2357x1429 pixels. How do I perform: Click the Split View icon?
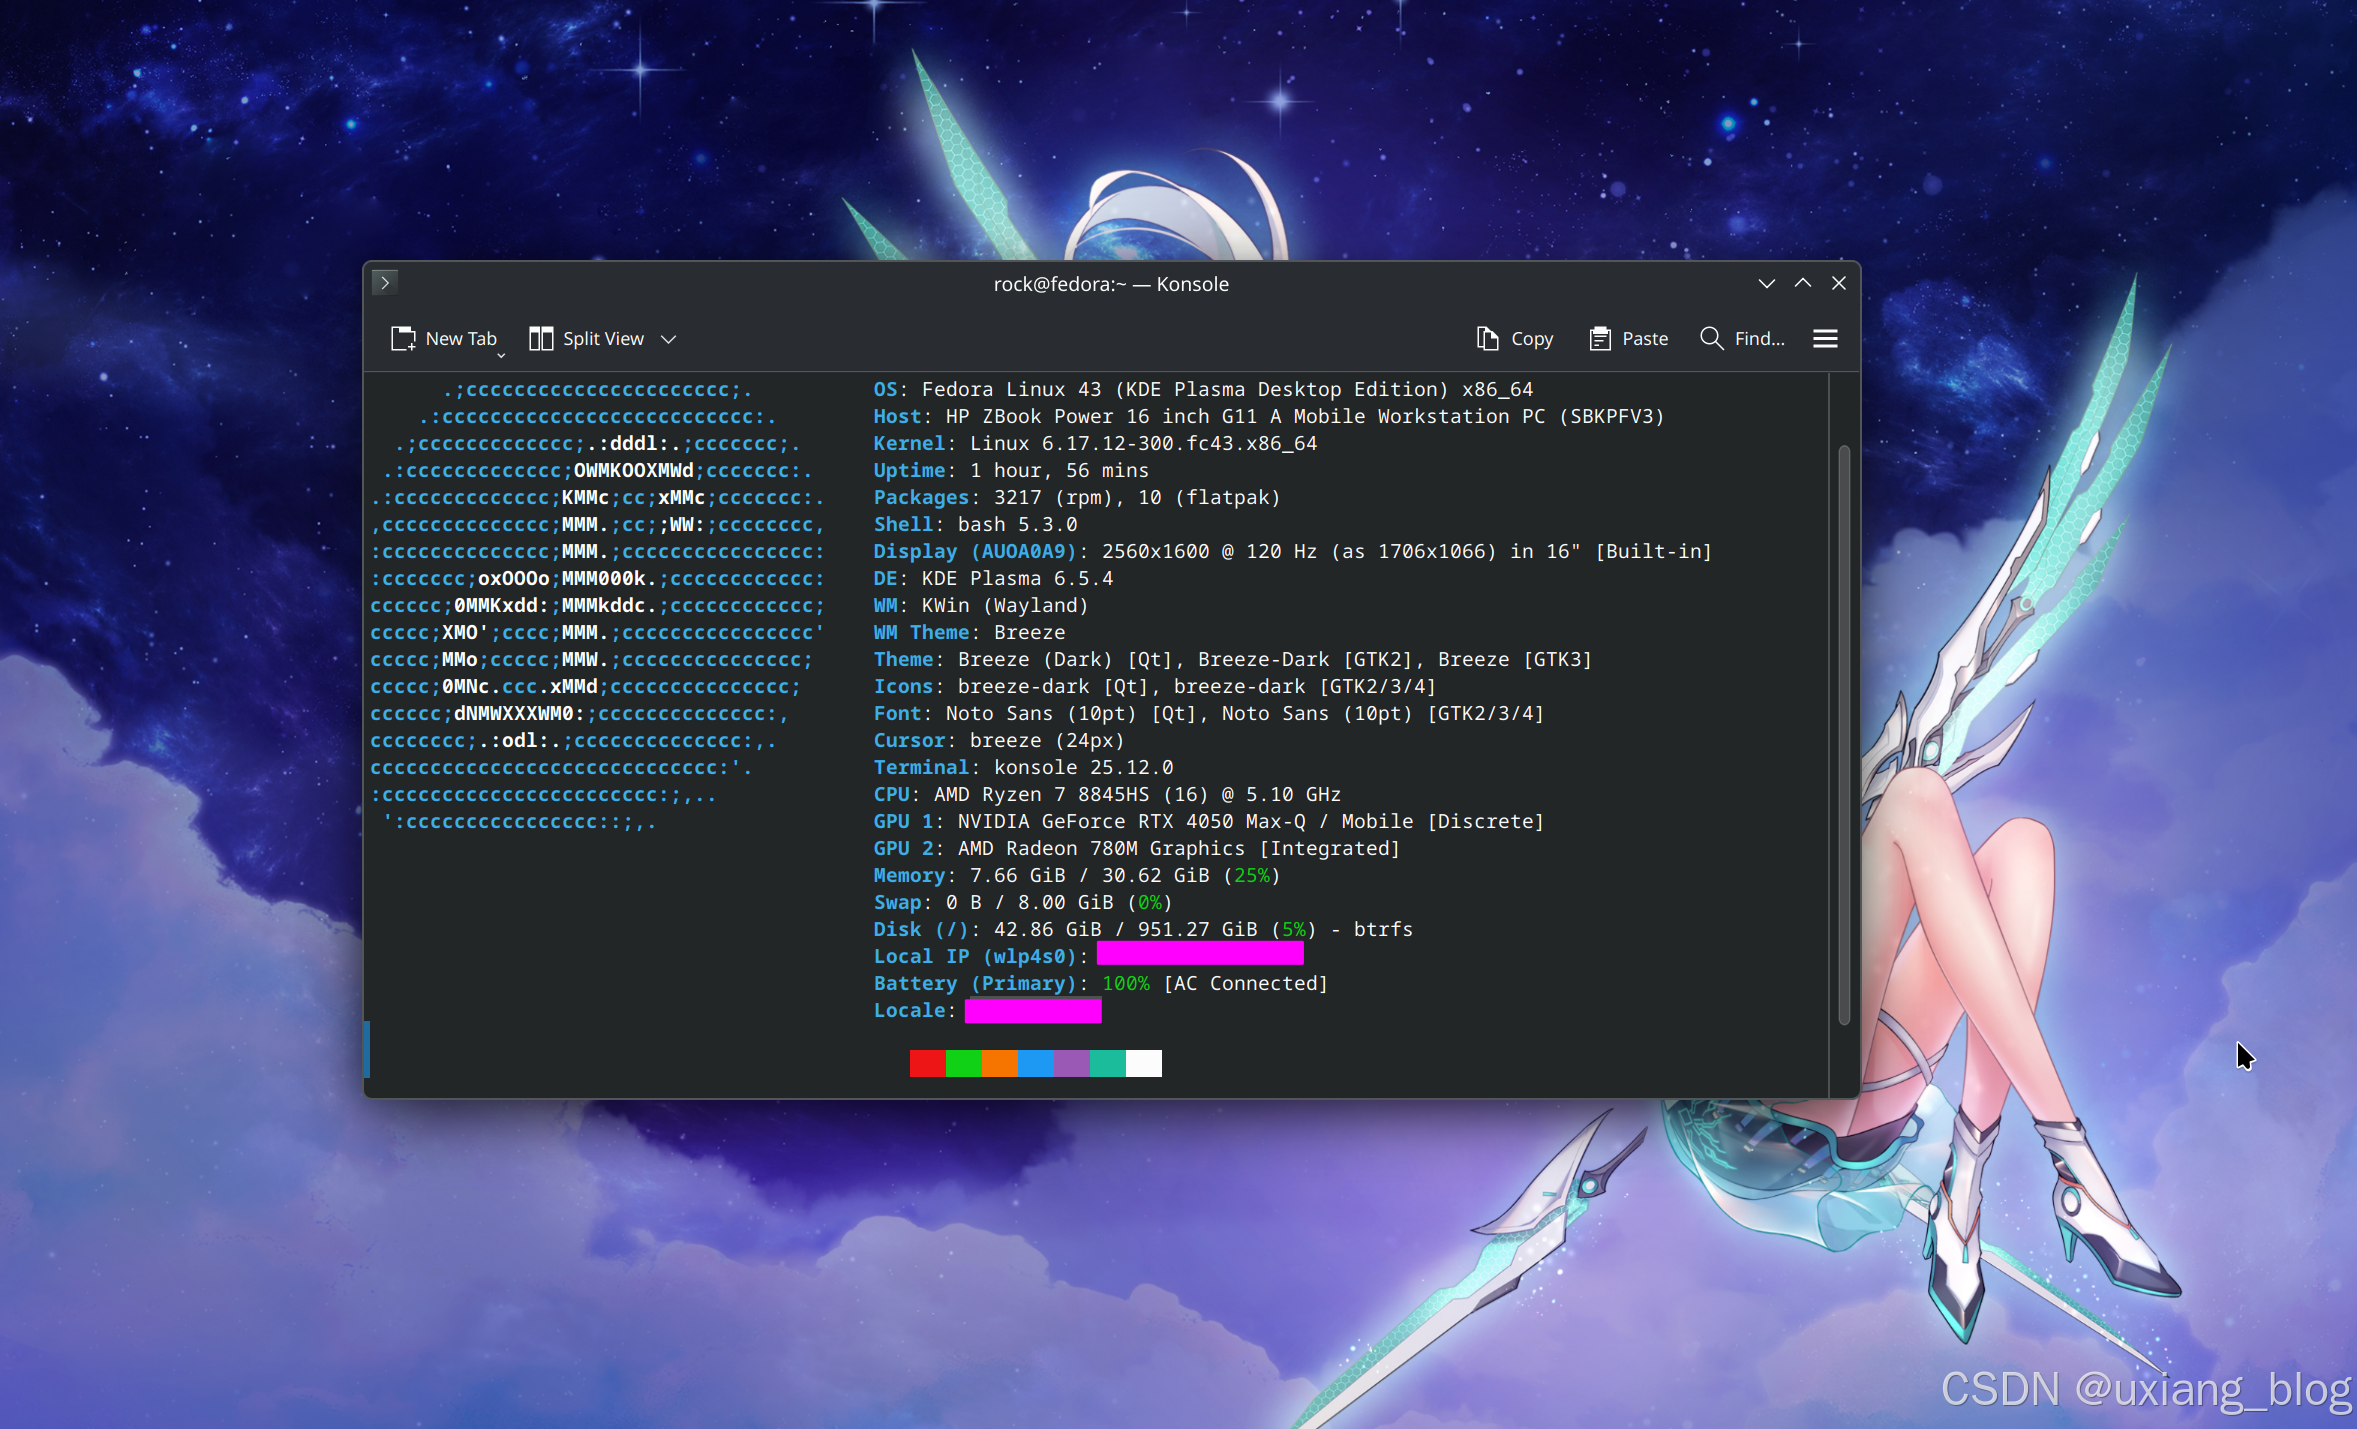click(541, 339)
